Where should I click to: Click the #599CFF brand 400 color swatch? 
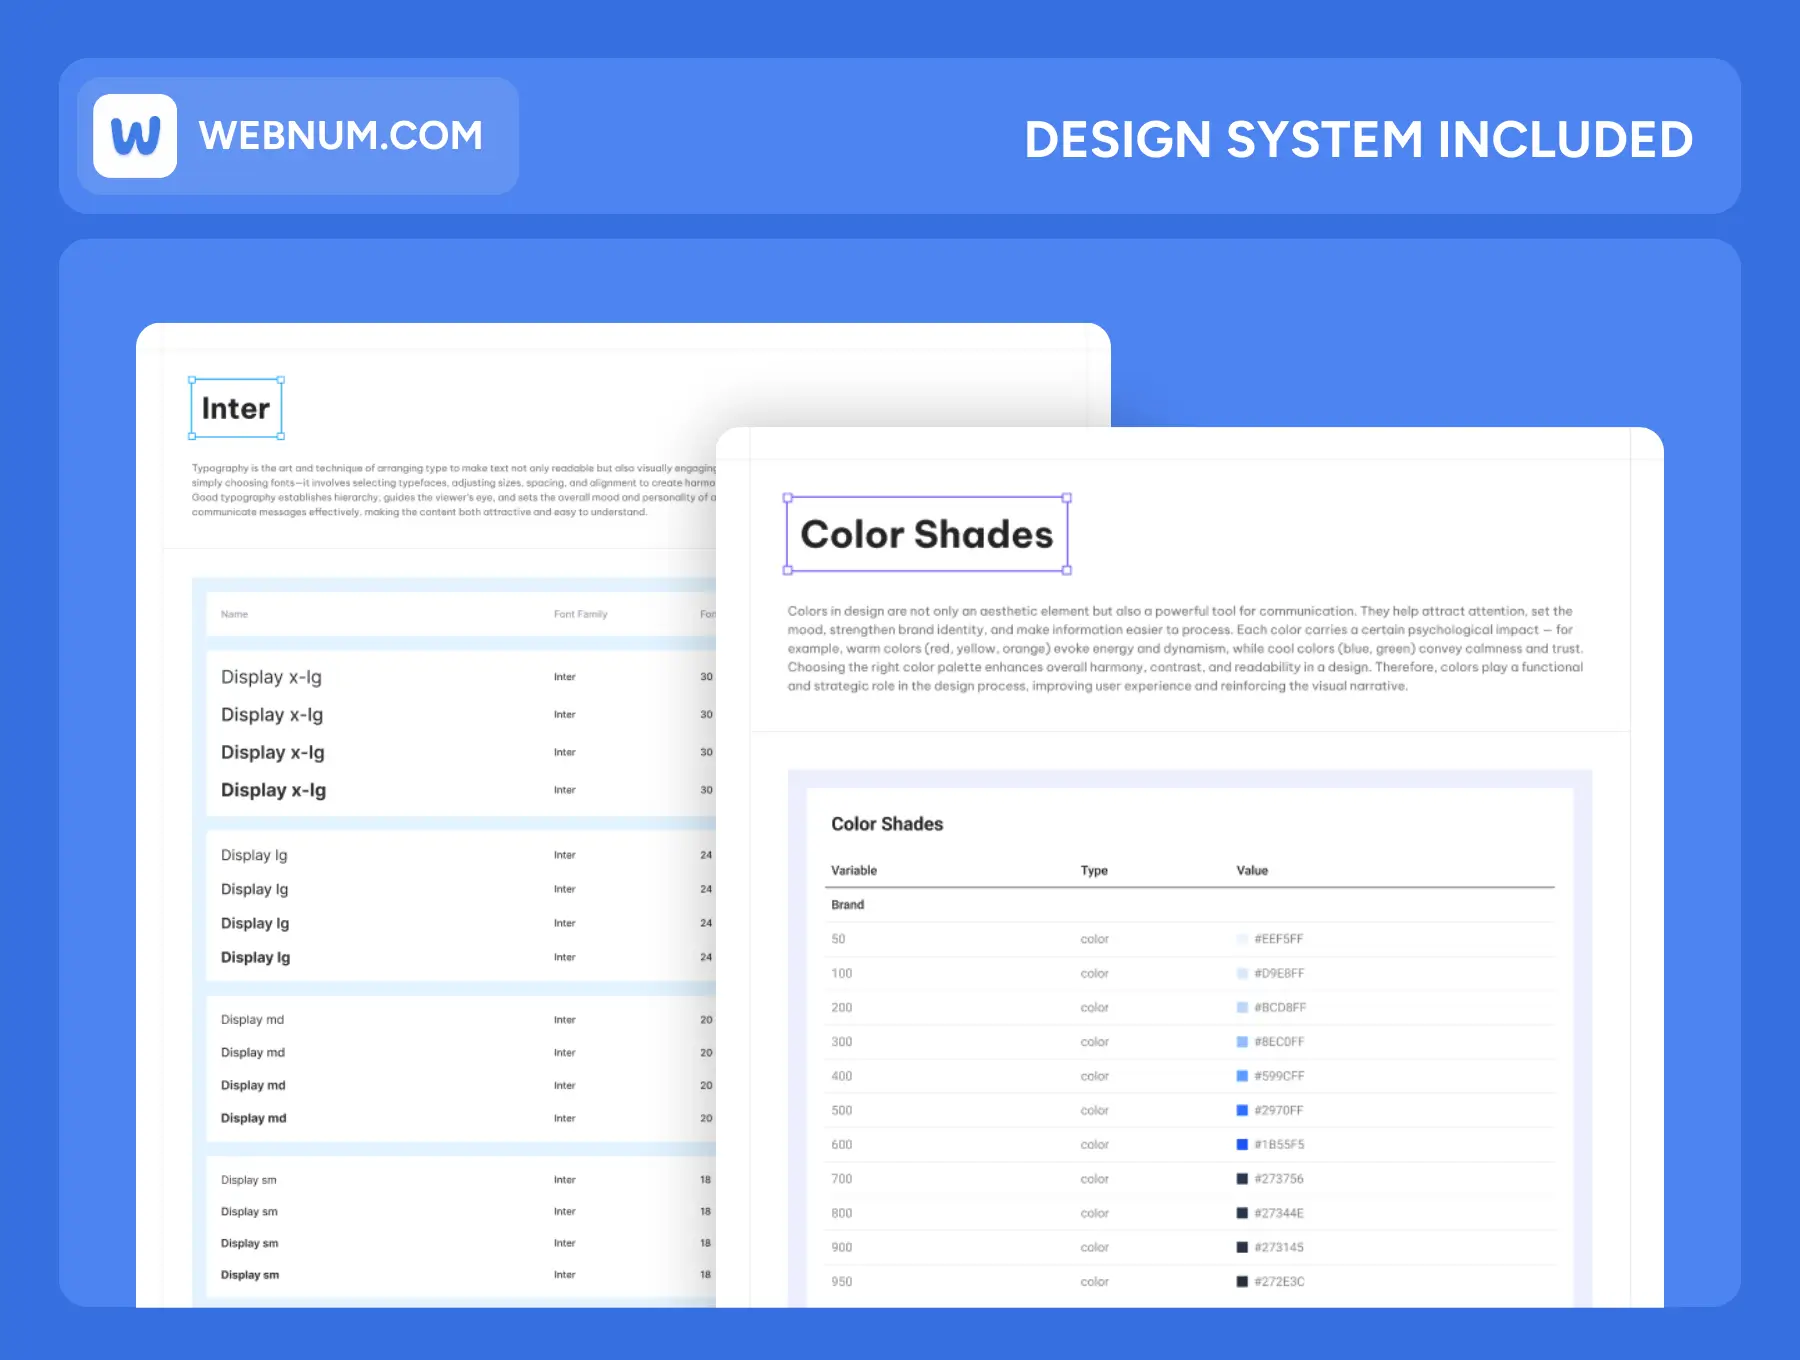click(1240, 1075)
